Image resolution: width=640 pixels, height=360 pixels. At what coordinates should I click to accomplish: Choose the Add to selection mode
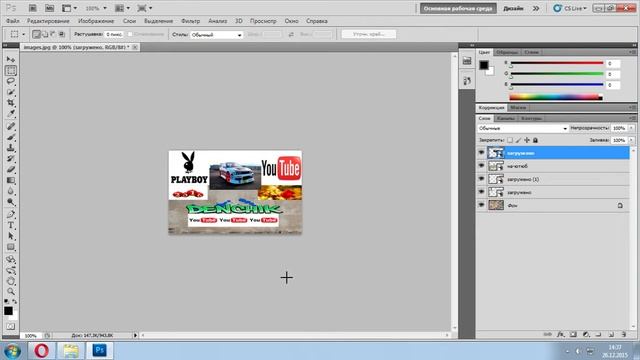point(45,34)
